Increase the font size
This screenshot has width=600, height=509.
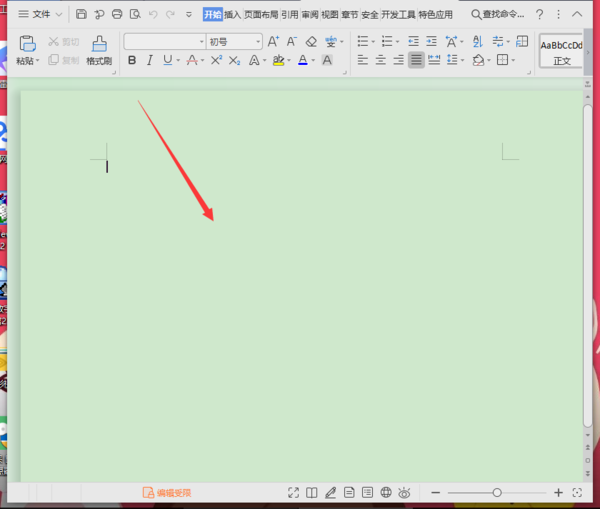[273, 41]
